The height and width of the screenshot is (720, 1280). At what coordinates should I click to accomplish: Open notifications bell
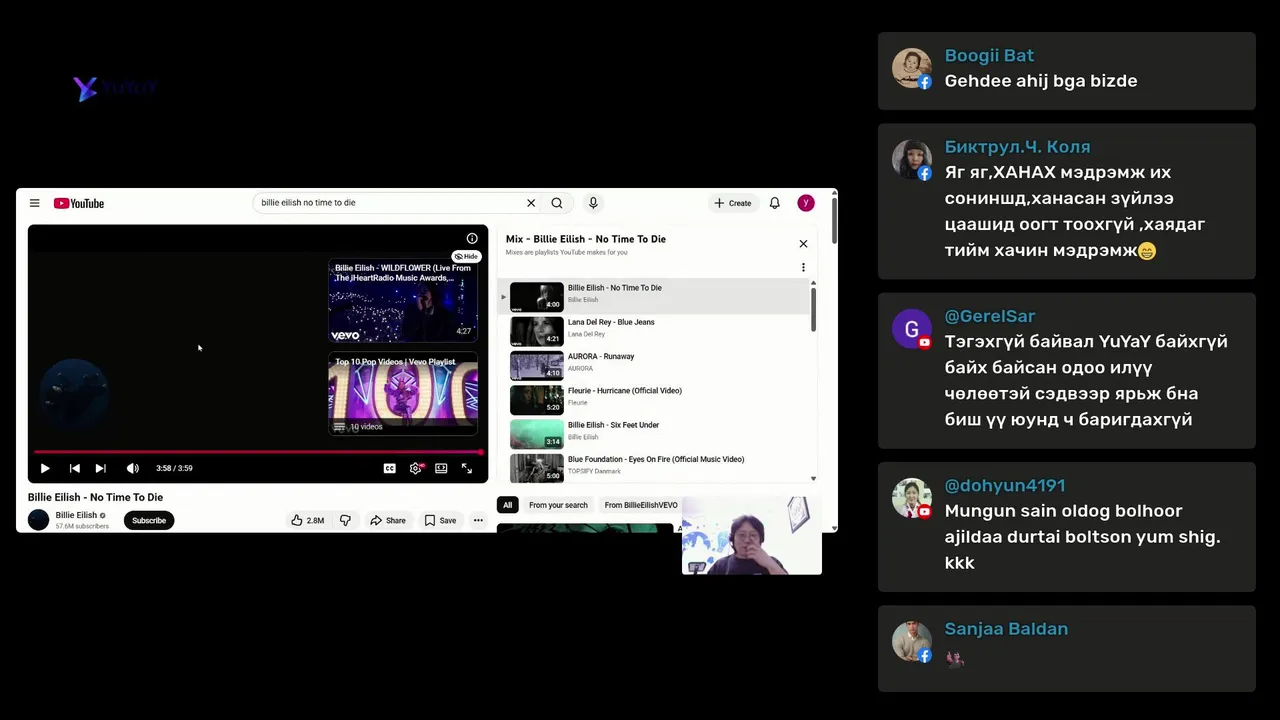pos(774,203)
